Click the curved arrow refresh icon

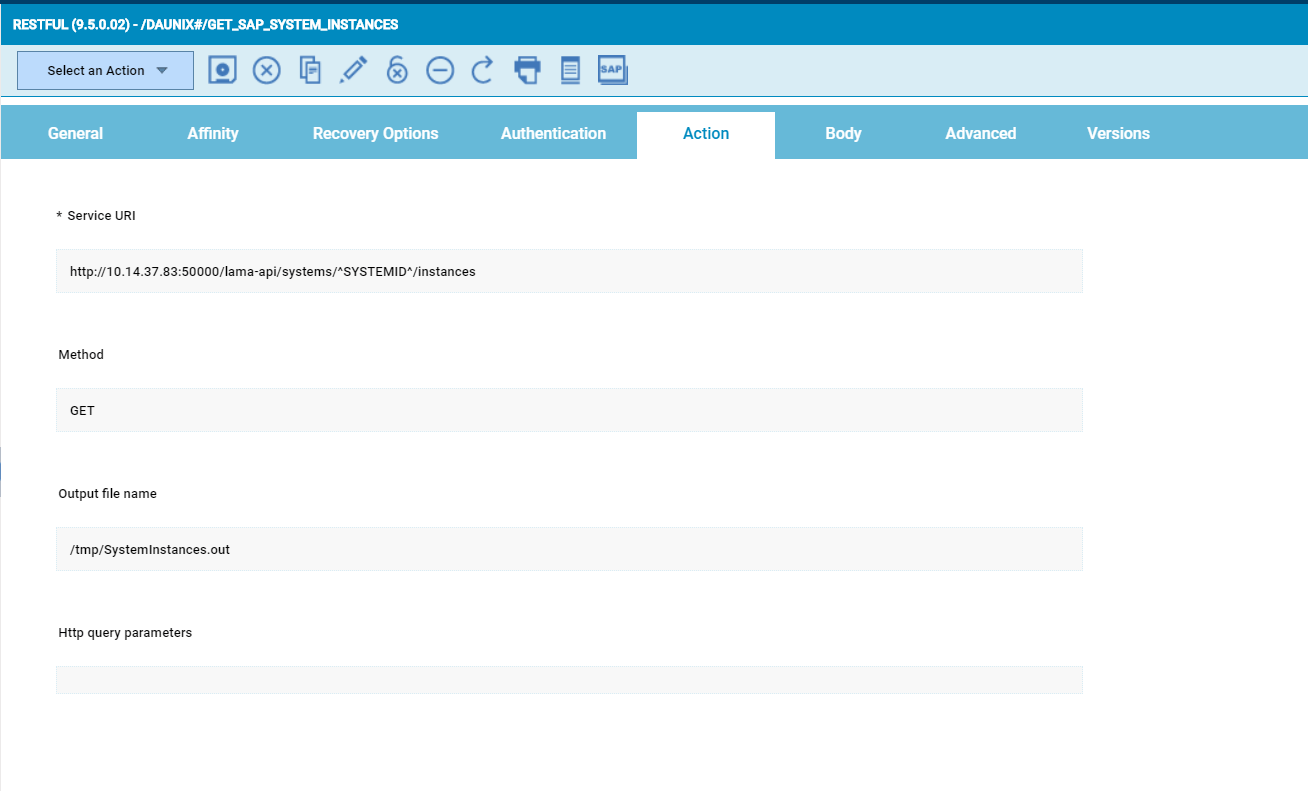click(483, 70)
